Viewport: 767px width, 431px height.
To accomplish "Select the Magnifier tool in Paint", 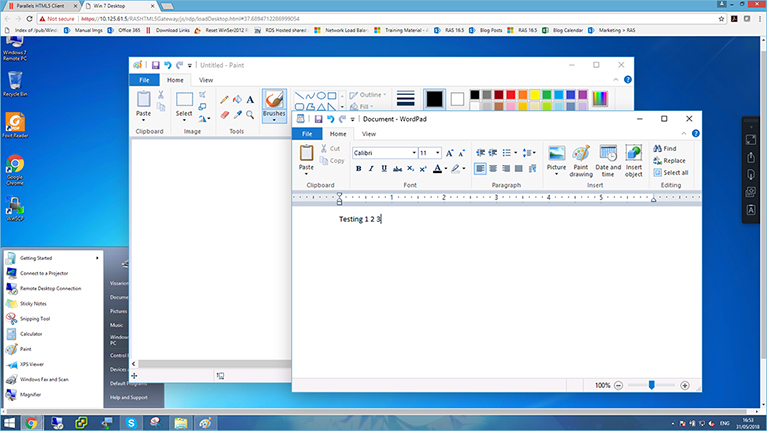I will [x=250, y=115].
